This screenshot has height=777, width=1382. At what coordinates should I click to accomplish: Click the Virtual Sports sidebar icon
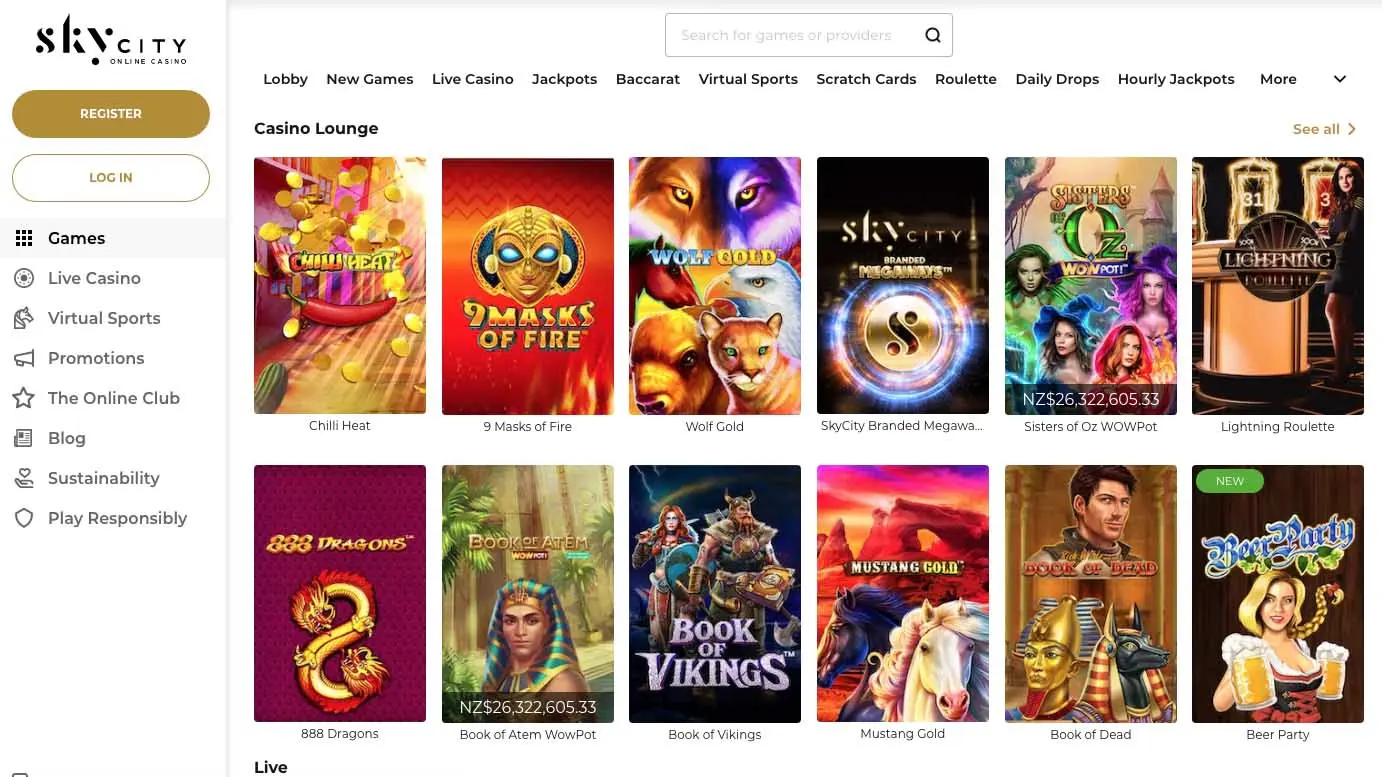point(24,318)
